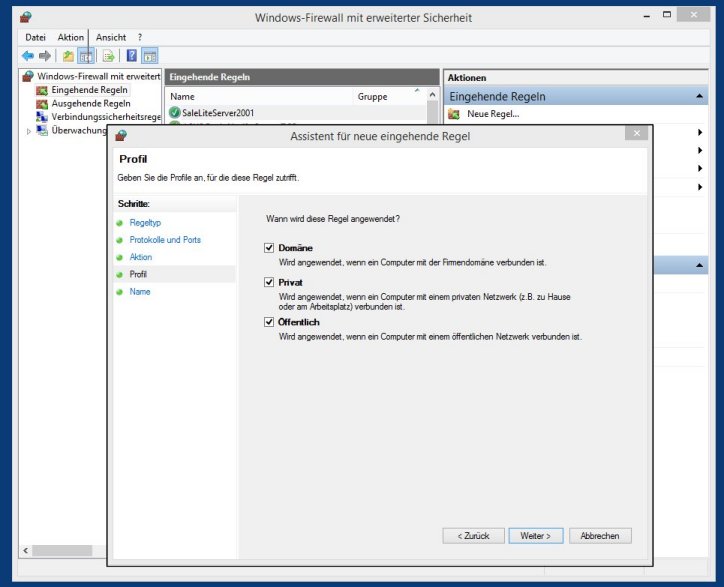Select Ausgehende Regeln in the left tree
This screenshot has height=587, width=724.
pyautogui.click(x=90, y=103)
